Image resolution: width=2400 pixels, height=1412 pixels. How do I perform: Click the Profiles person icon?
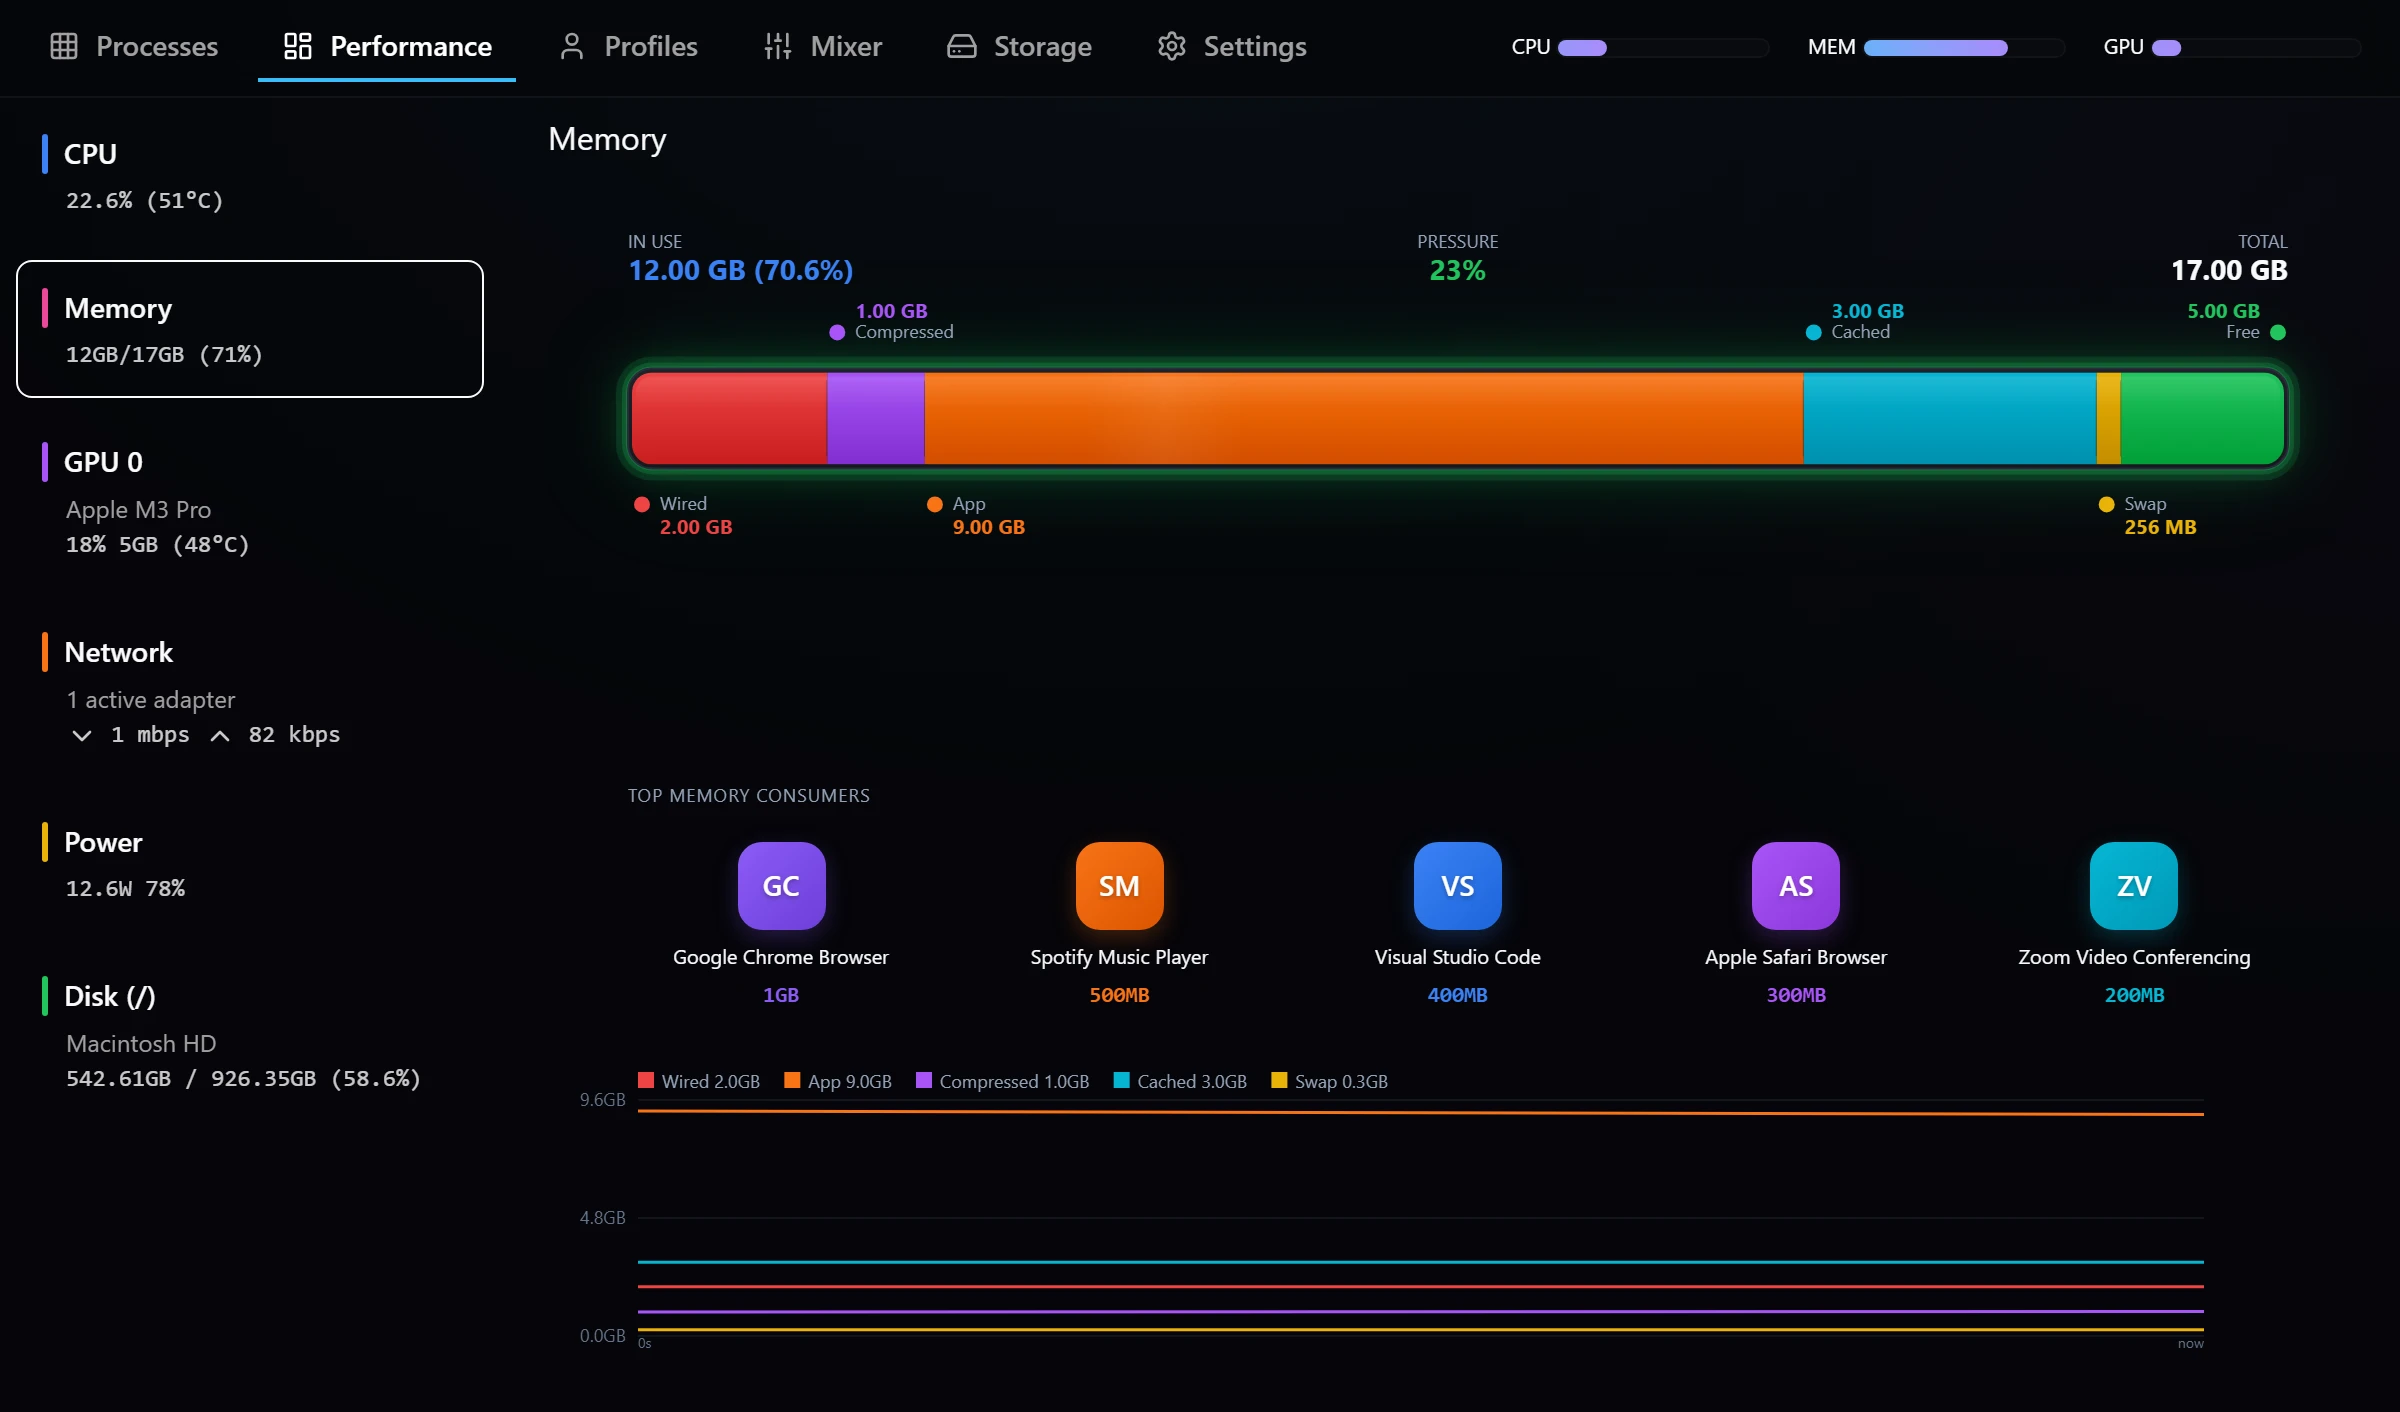pos(572,46)
